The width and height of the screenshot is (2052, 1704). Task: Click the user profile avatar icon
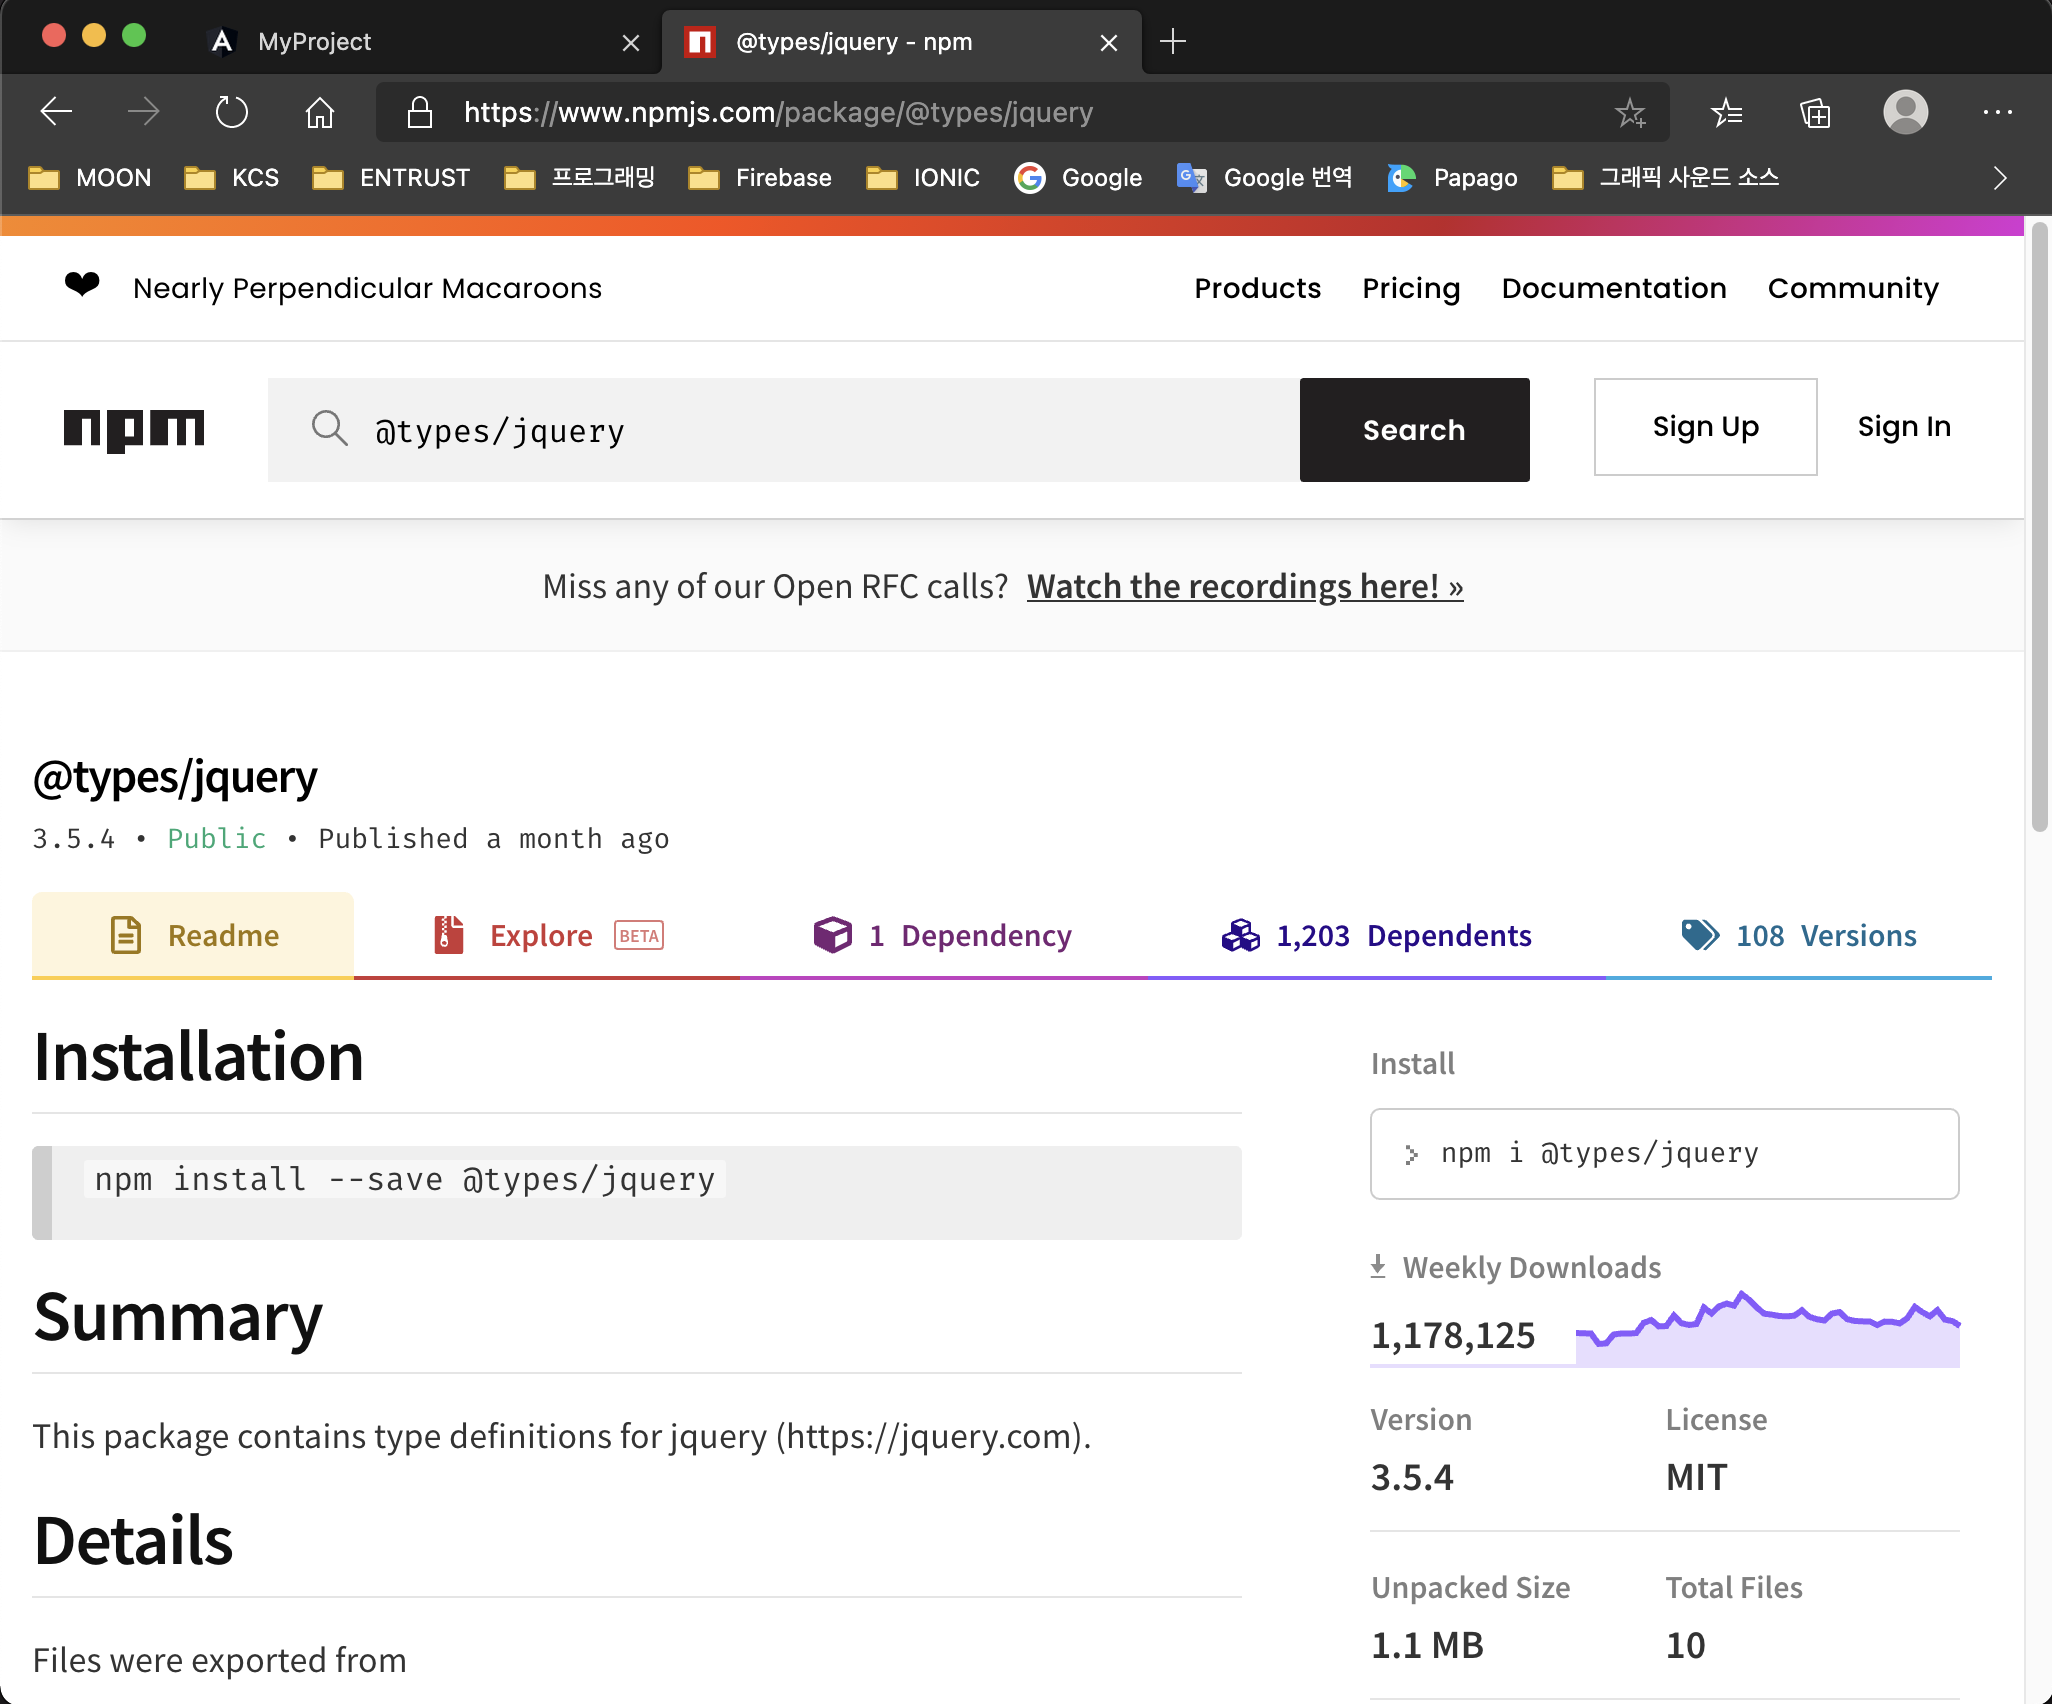[x=1905, y=112]
